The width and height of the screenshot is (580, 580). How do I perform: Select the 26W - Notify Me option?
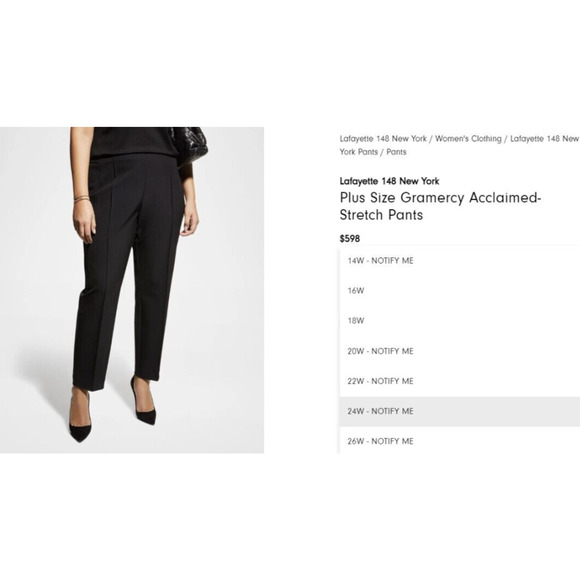(460, 441)
